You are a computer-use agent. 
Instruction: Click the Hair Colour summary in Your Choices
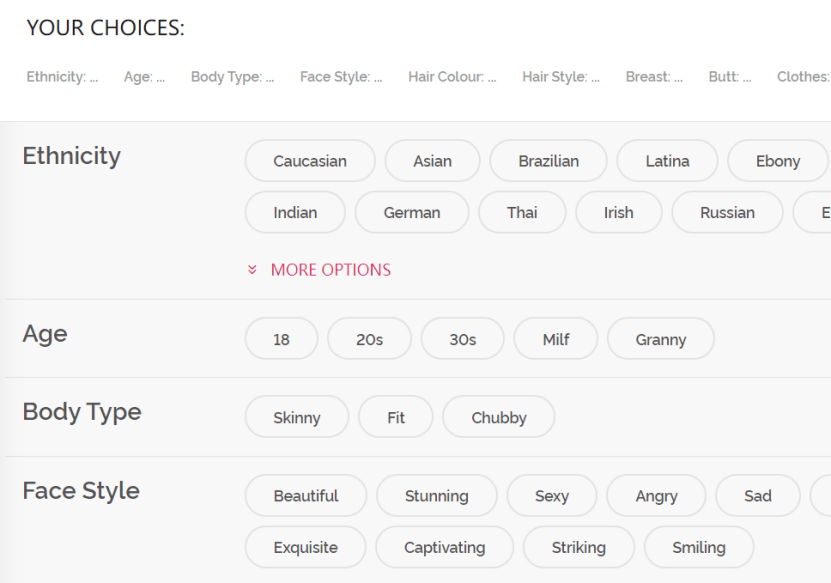click(452, 77)
